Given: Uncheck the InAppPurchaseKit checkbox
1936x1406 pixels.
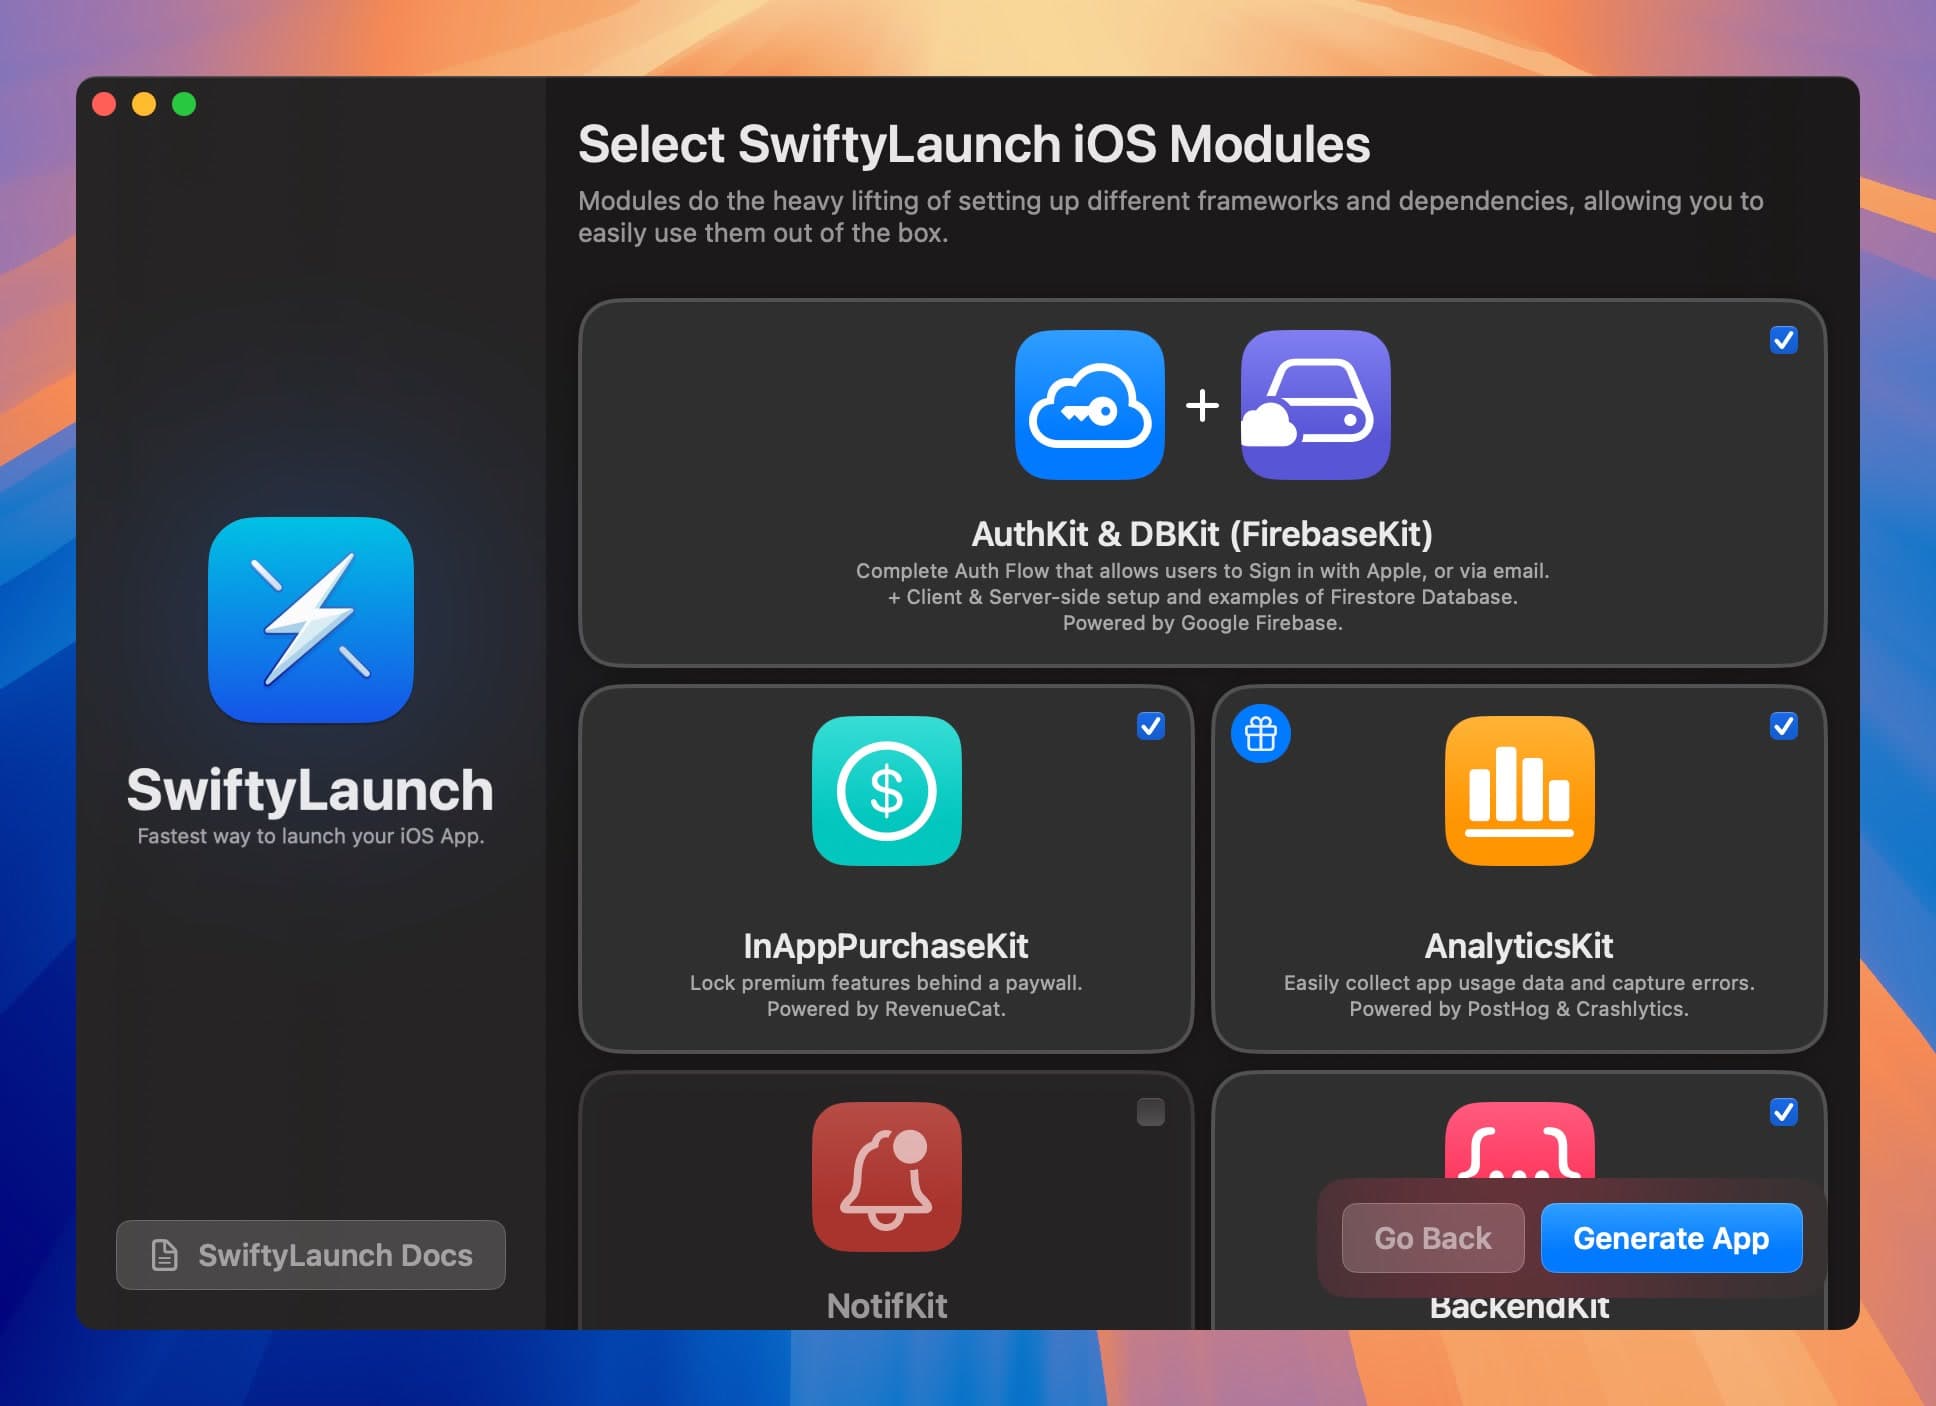Looking at the screenshot, I should 1151,726.
